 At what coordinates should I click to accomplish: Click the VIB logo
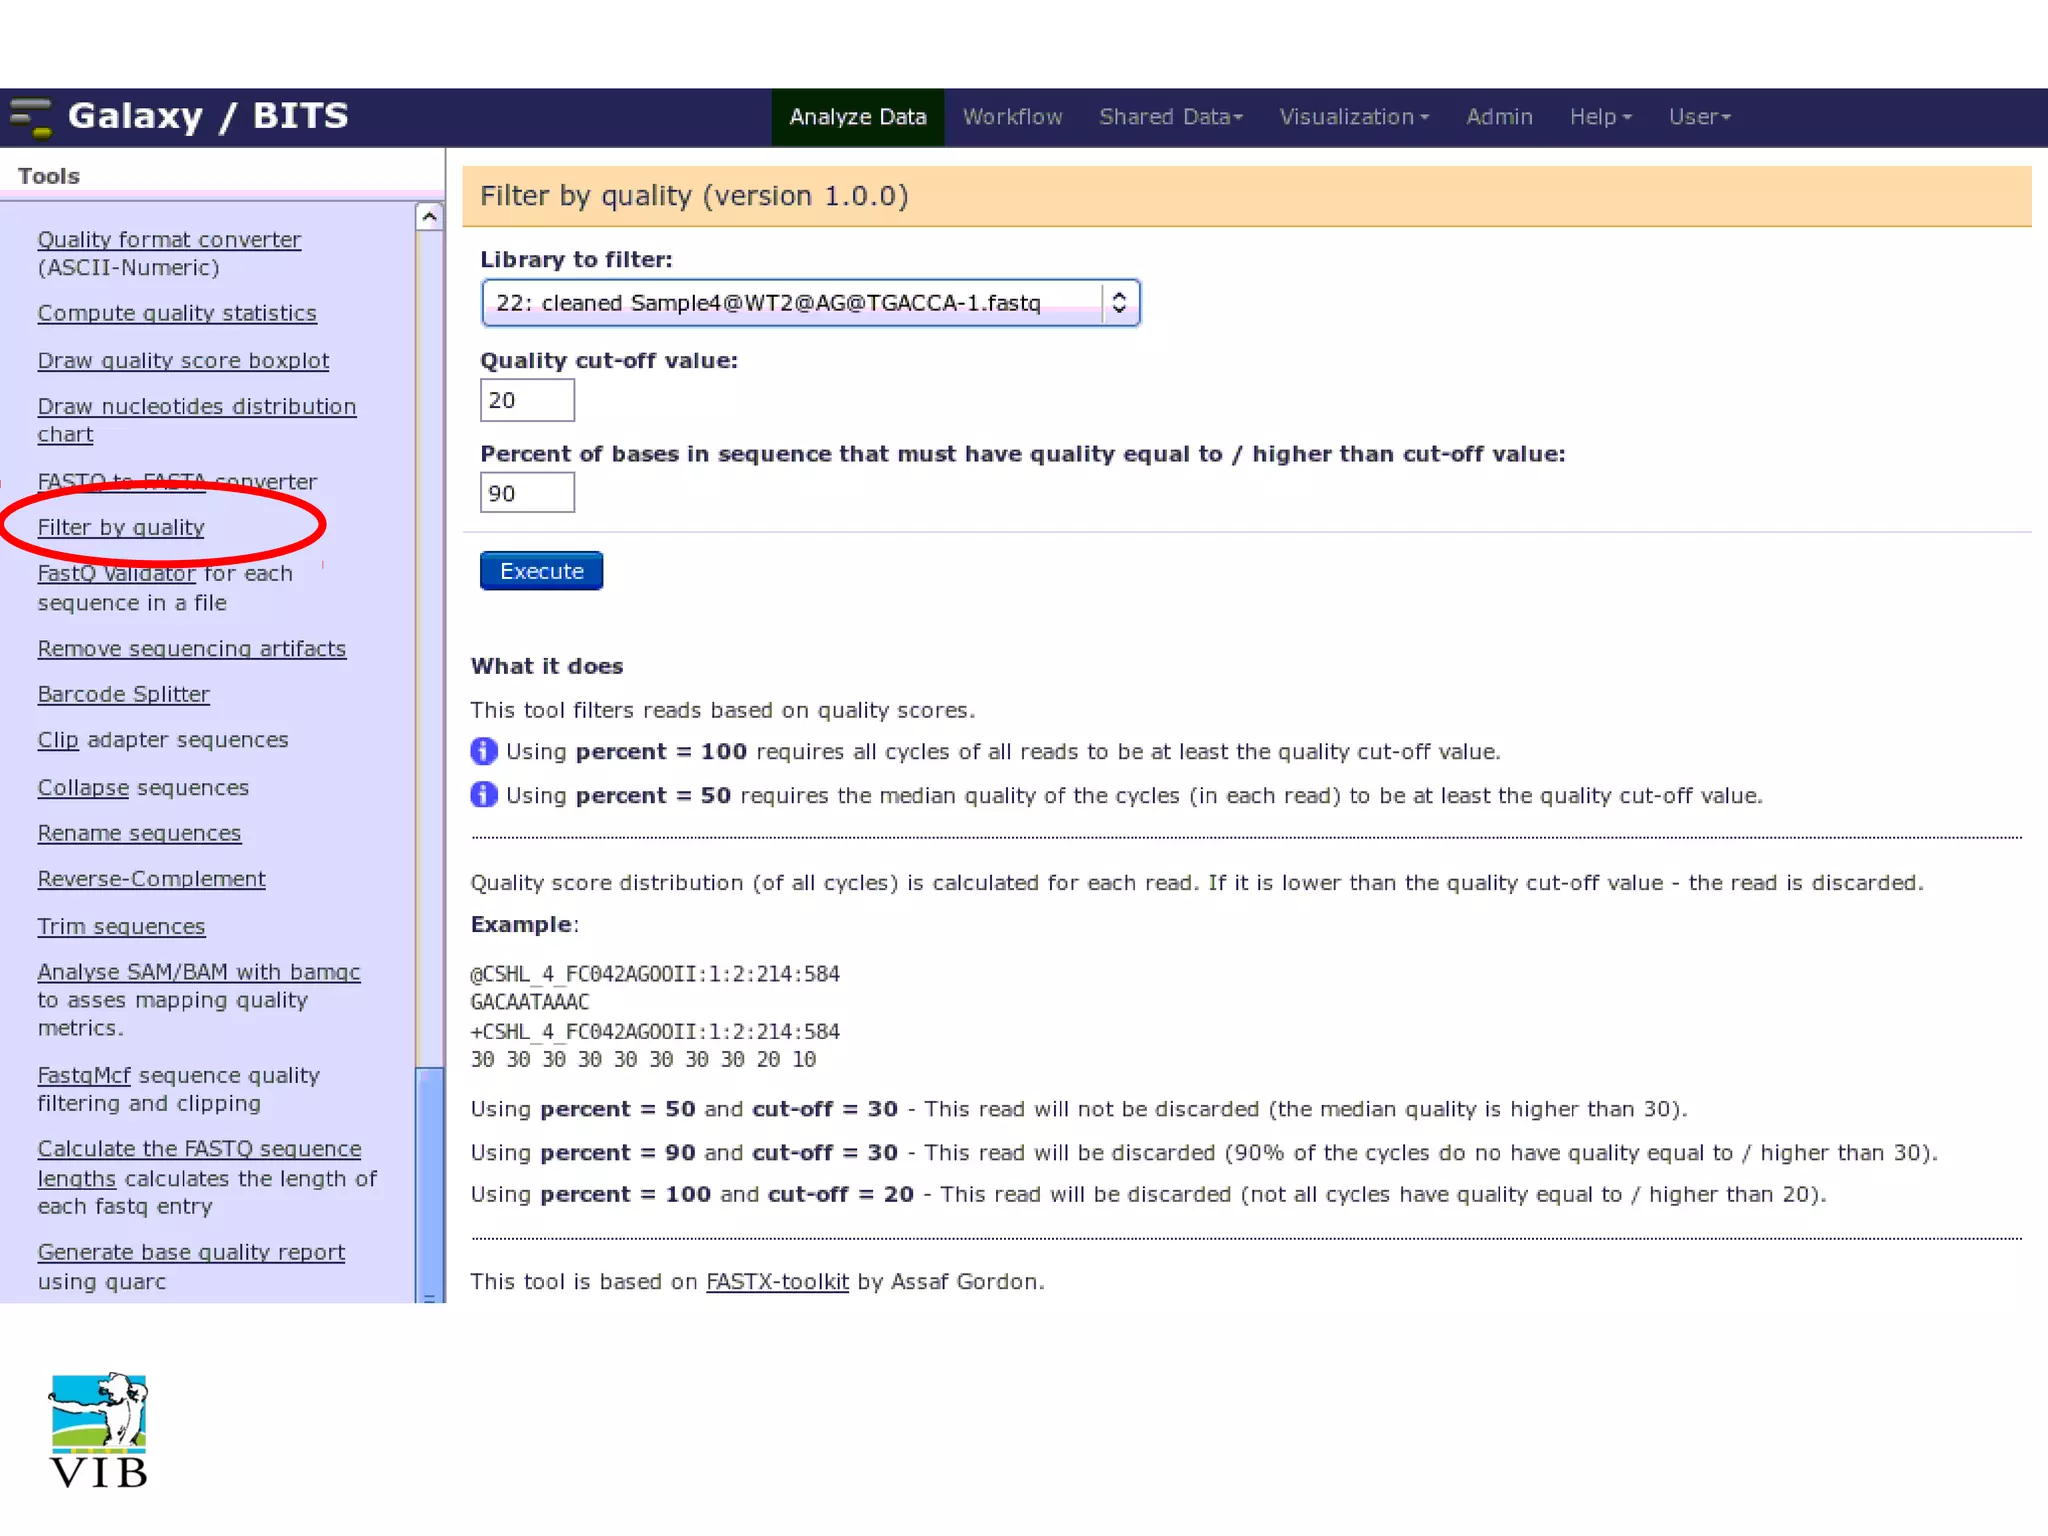[x=98, y=1430]
